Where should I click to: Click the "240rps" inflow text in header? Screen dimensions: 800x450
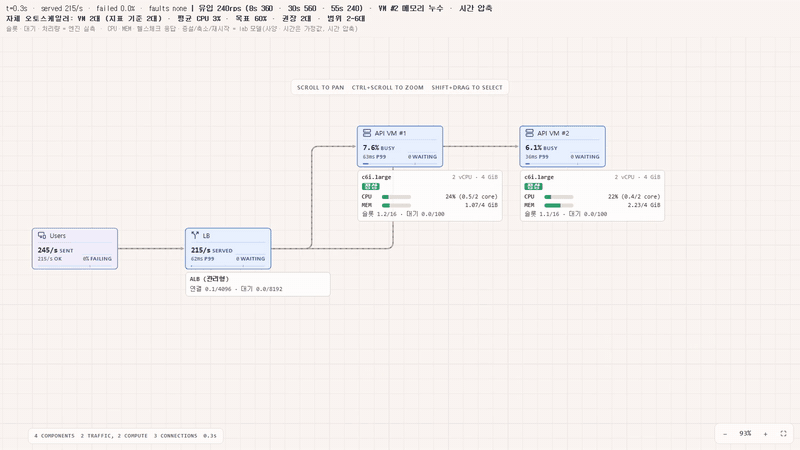[x=229, y=8]
